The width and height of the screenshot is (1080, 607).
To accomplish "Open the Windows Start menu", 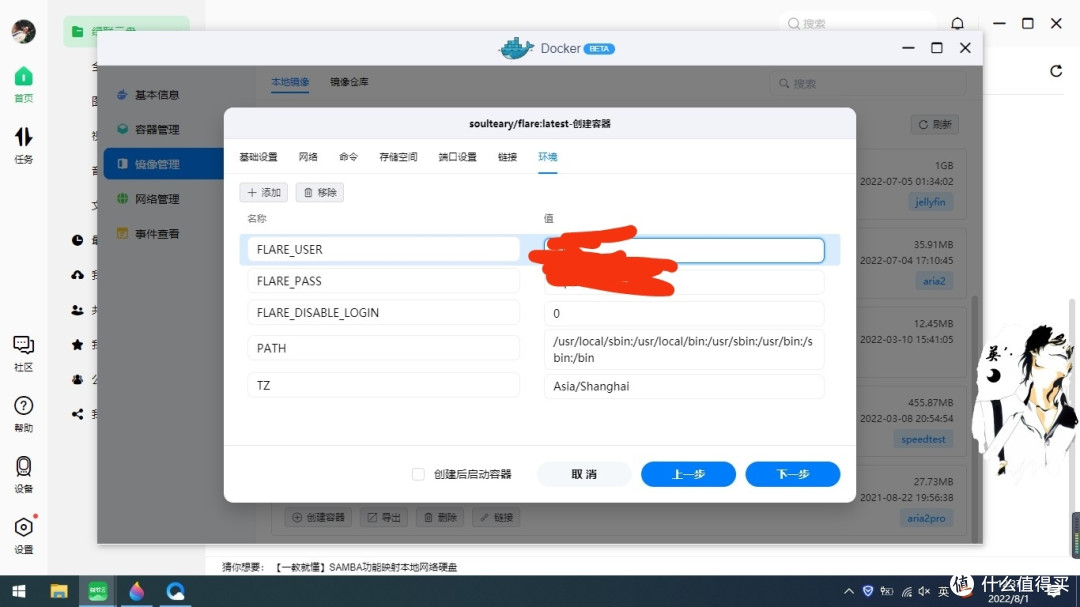I will (19, 591).
